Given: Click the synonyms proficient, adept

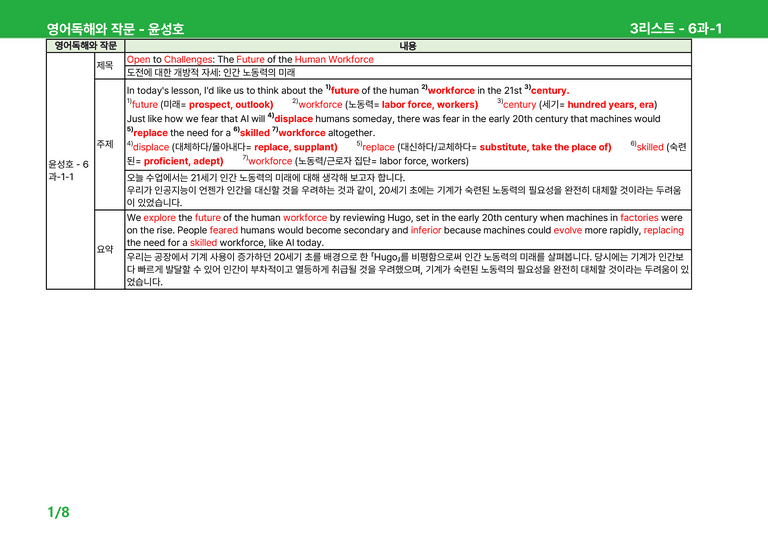Looking at the screenshot, I should [x=183, y=162].
